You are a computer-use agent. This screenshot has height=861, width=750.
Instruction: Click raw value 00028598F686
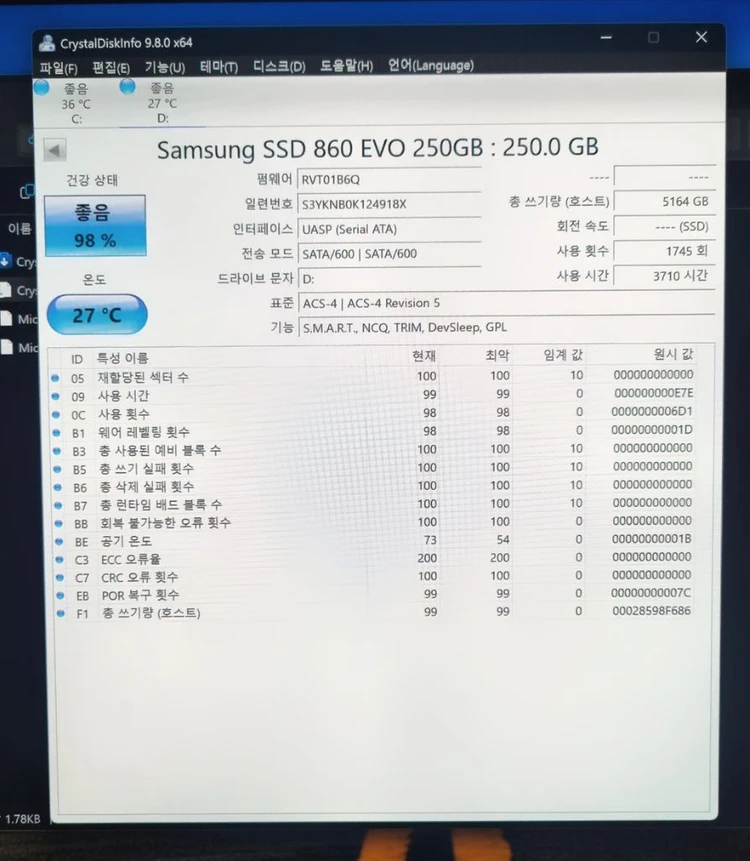pos(651,610)
